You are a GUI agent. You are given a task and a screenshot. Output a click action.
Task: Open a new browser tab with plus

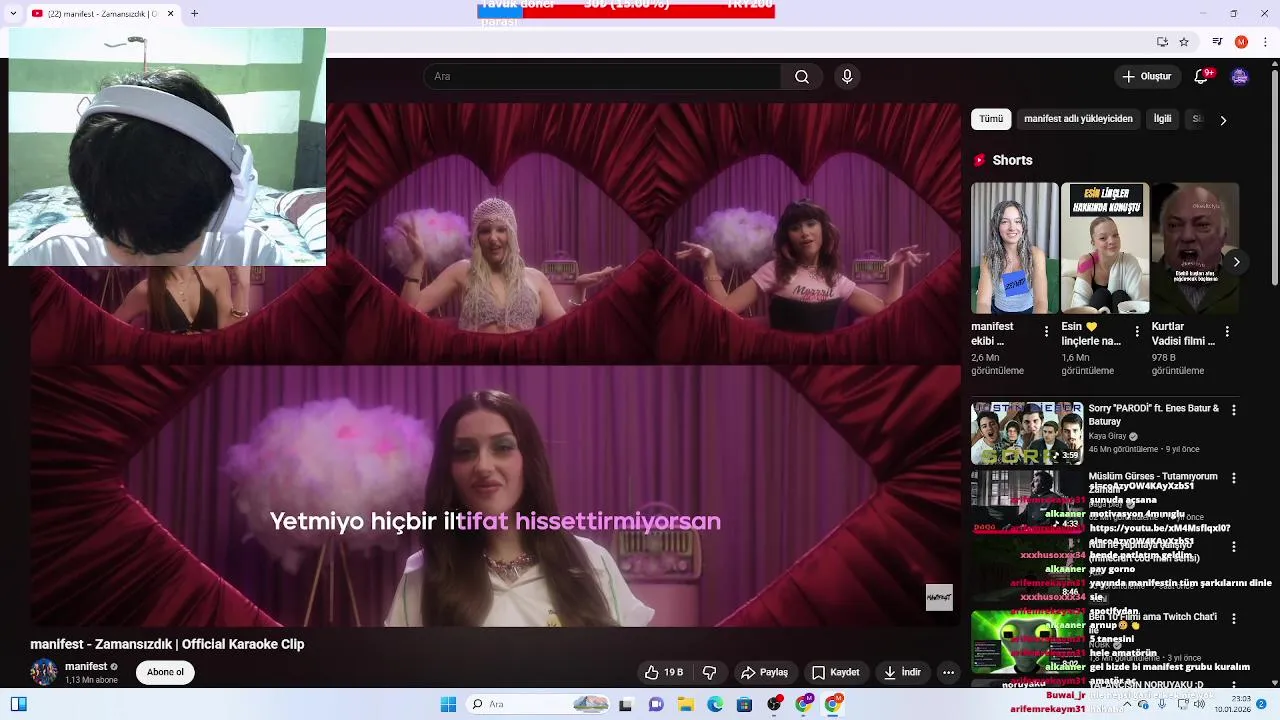[x=194, y=13]
